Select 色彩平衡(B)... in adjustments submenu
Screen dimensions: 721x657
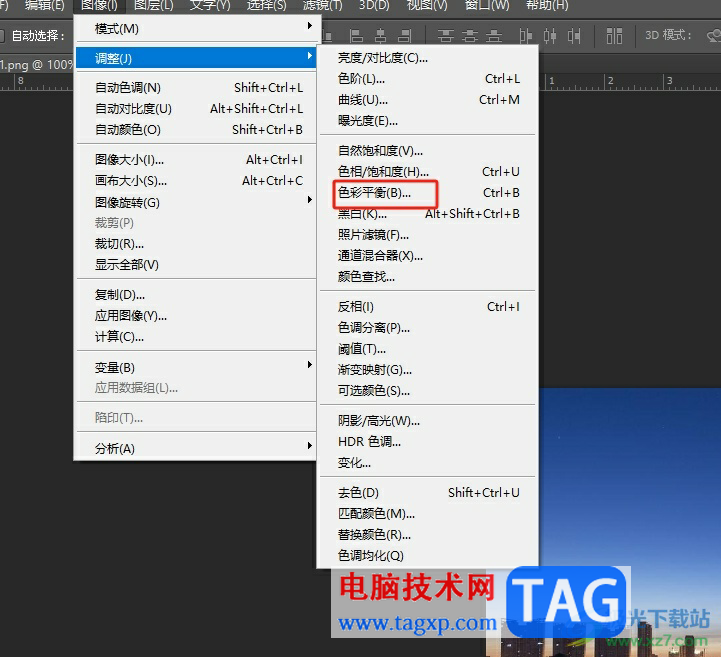[428, 193]
